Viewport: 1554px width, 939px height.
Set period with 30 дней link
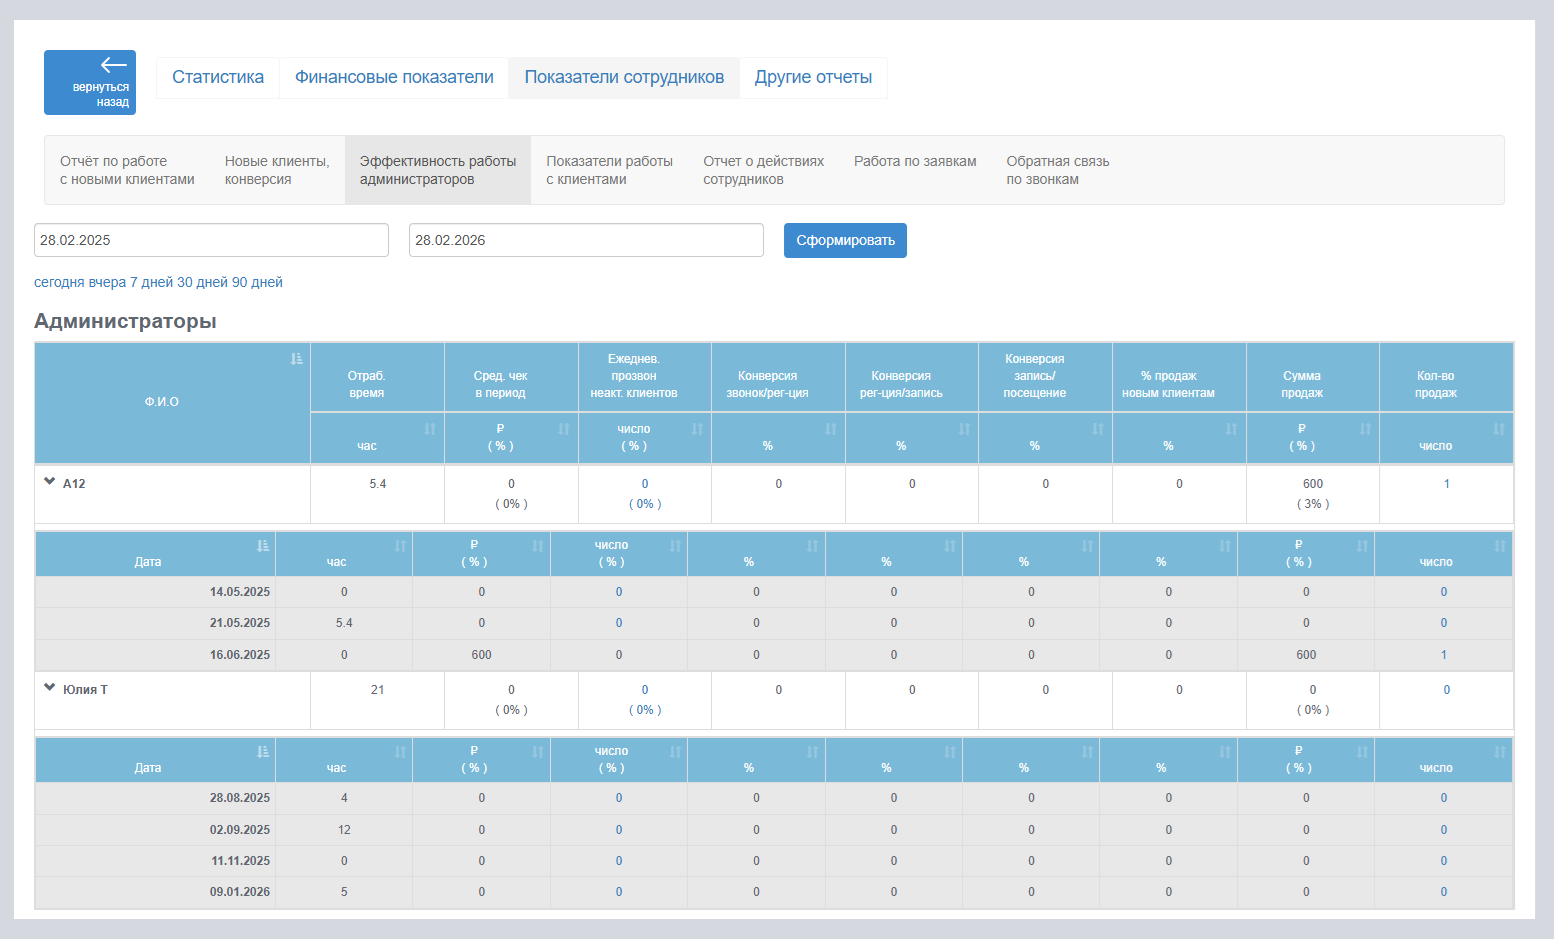click(202, 282)
